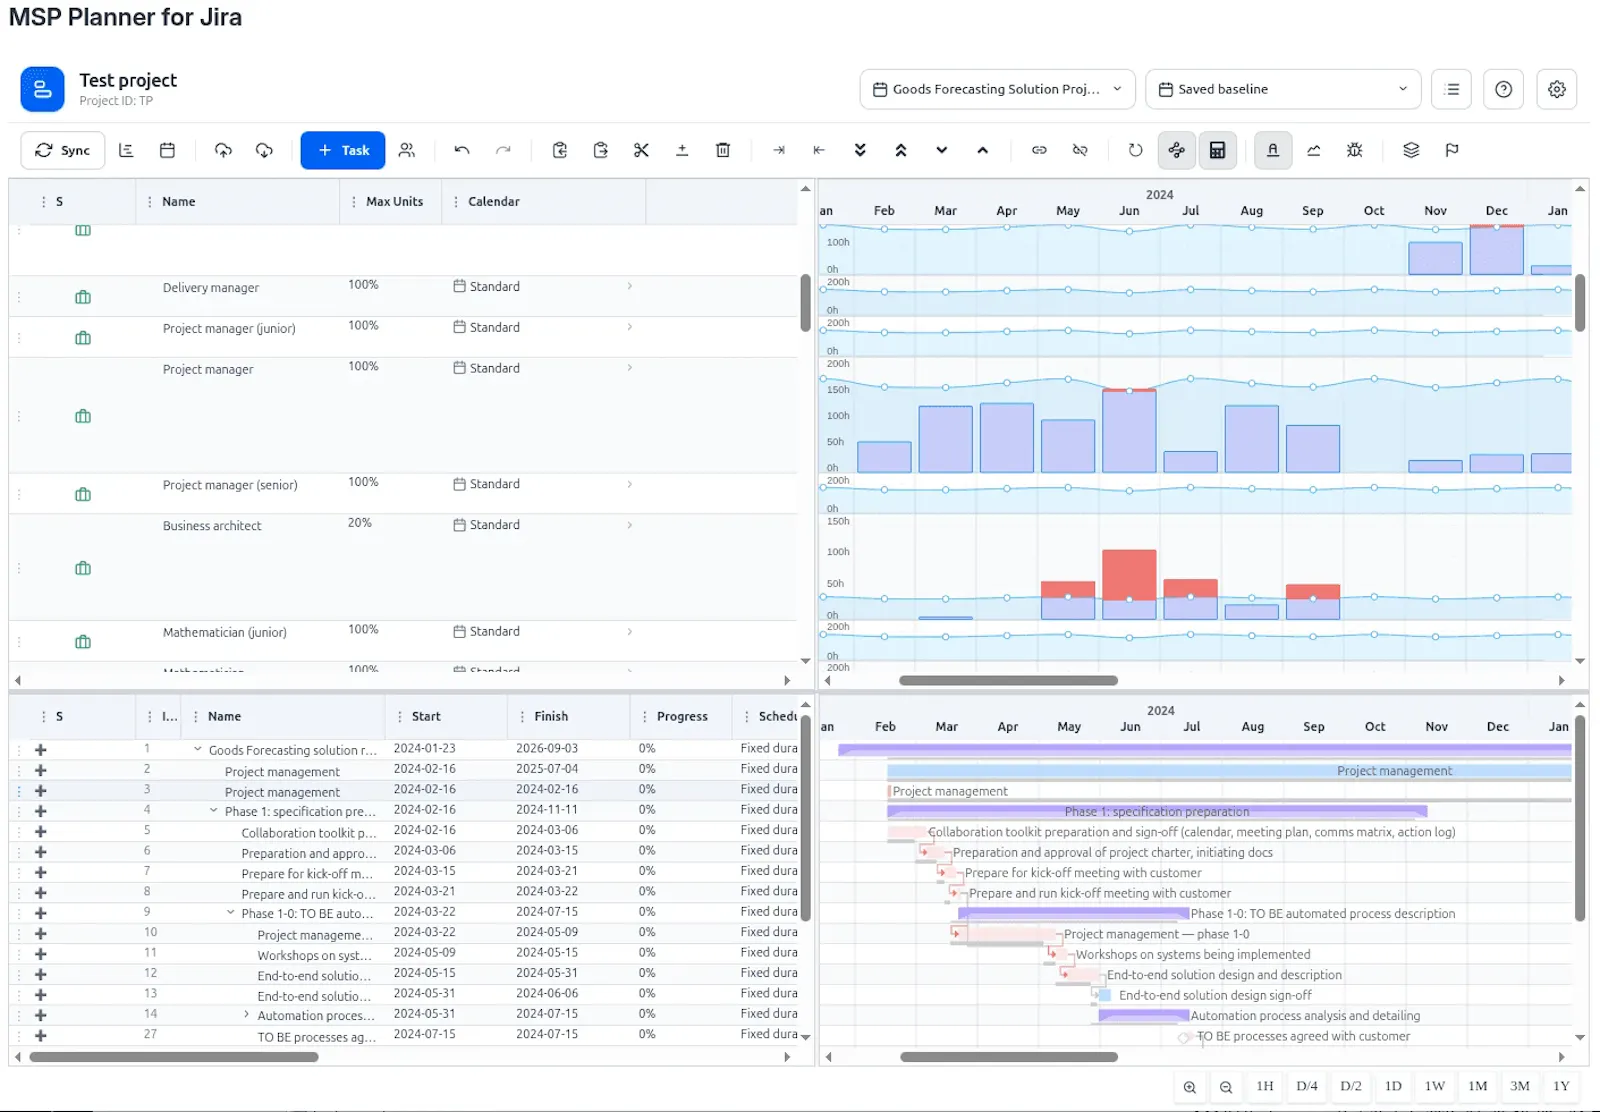Click Phase 1: specification preparation Gantt bar

click(x=1157, y=811)
